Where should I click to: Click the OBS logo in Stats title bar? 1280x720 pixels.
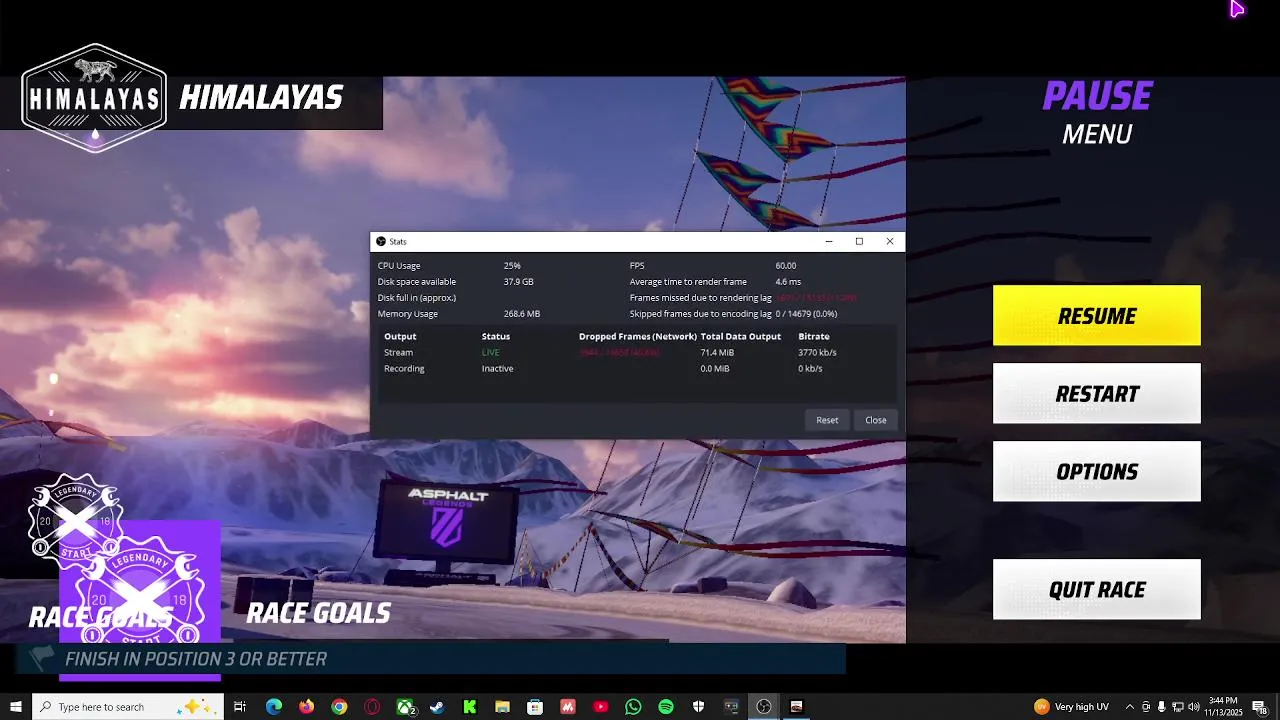pos(381,242)
